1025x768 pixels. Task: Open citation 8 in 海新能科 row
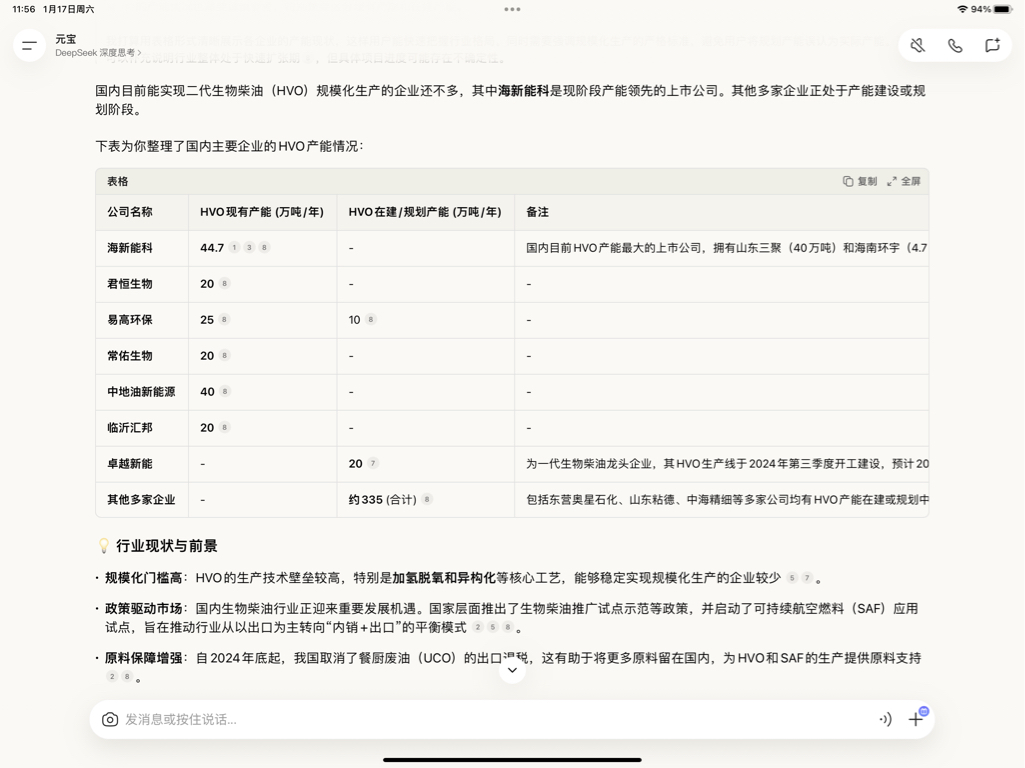pyautogui.click(x=264, y=248)
